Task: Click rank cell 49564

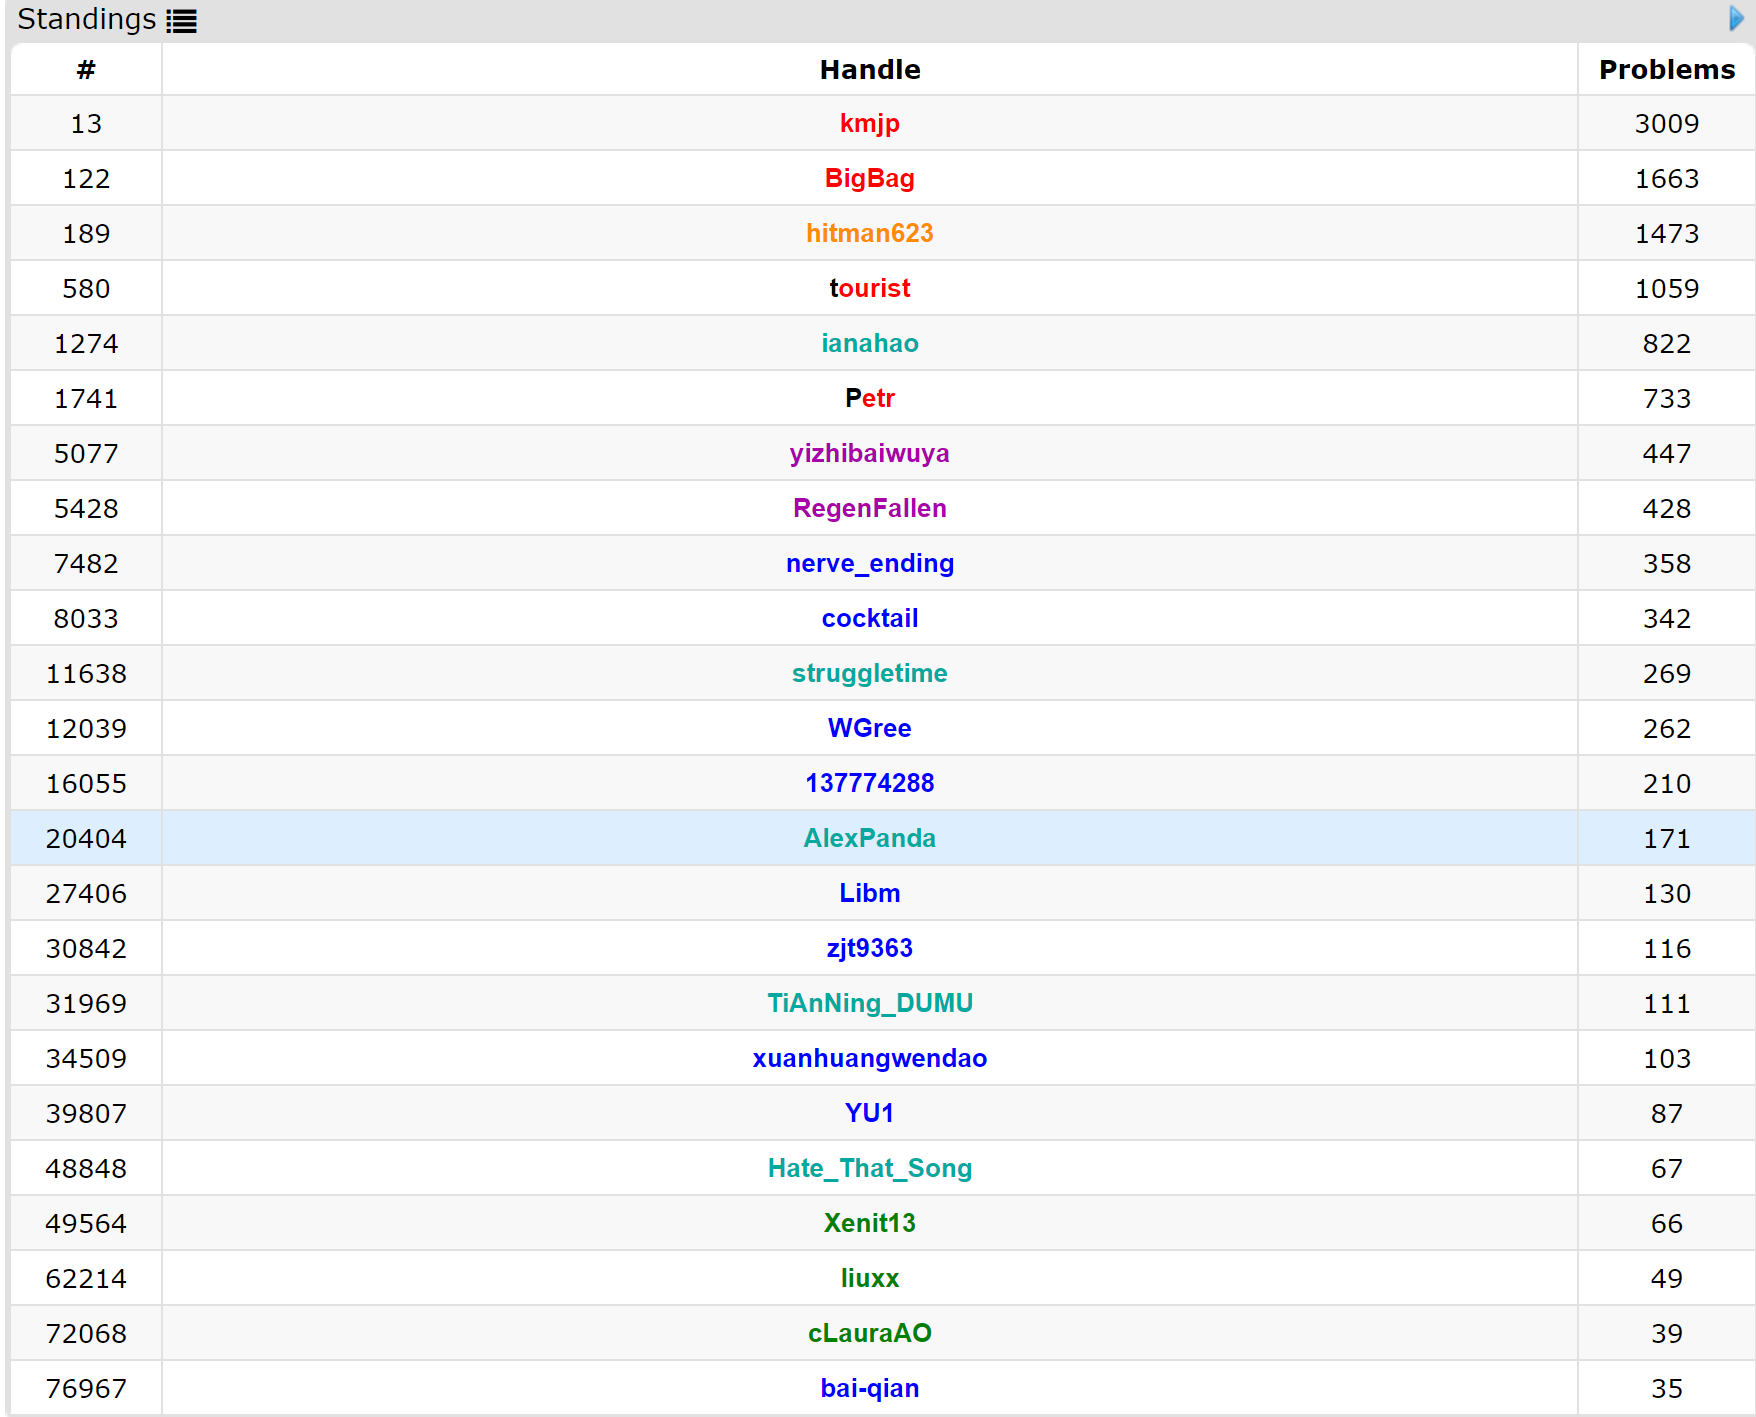Action: (86, 1224)
